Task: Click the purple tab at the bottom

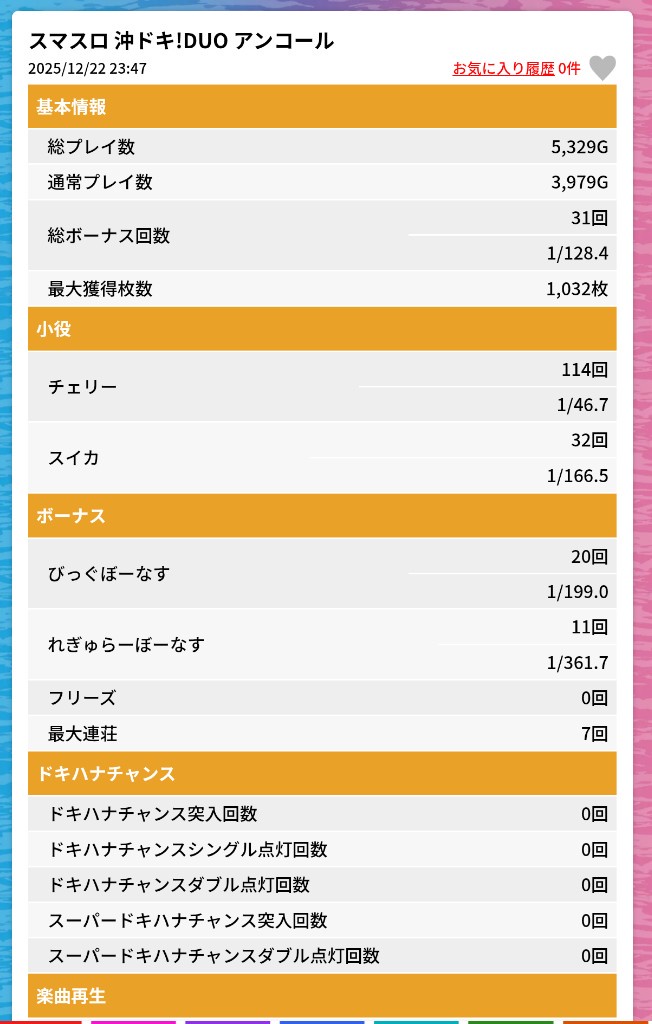Action: [x=227, y=1021]
